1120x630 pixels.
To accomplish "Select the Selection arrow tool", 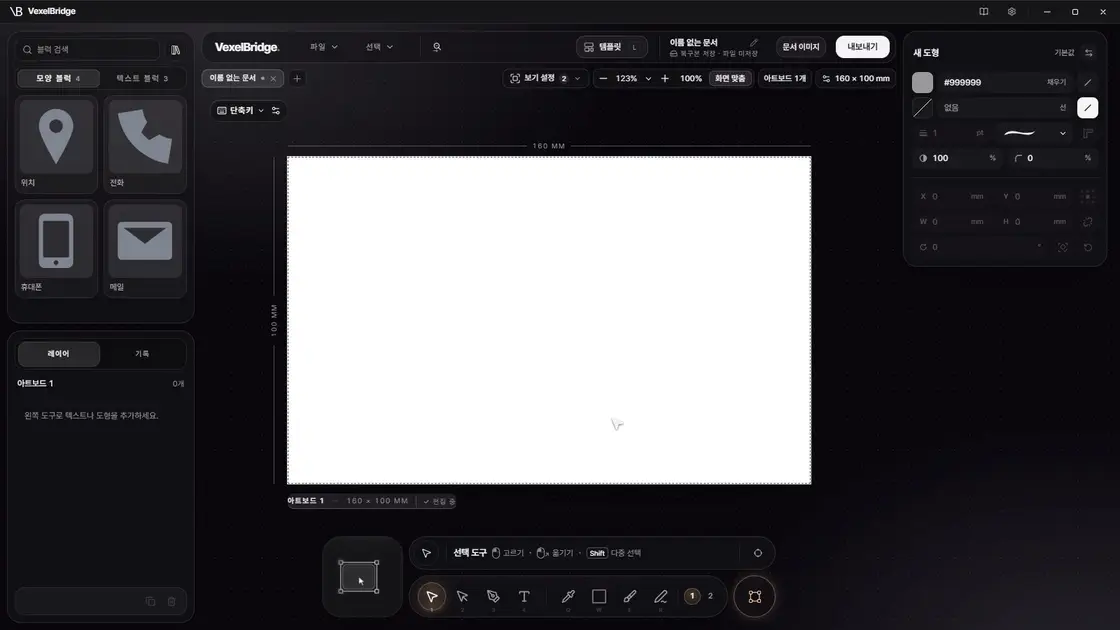I will click(x=431, y=596).
